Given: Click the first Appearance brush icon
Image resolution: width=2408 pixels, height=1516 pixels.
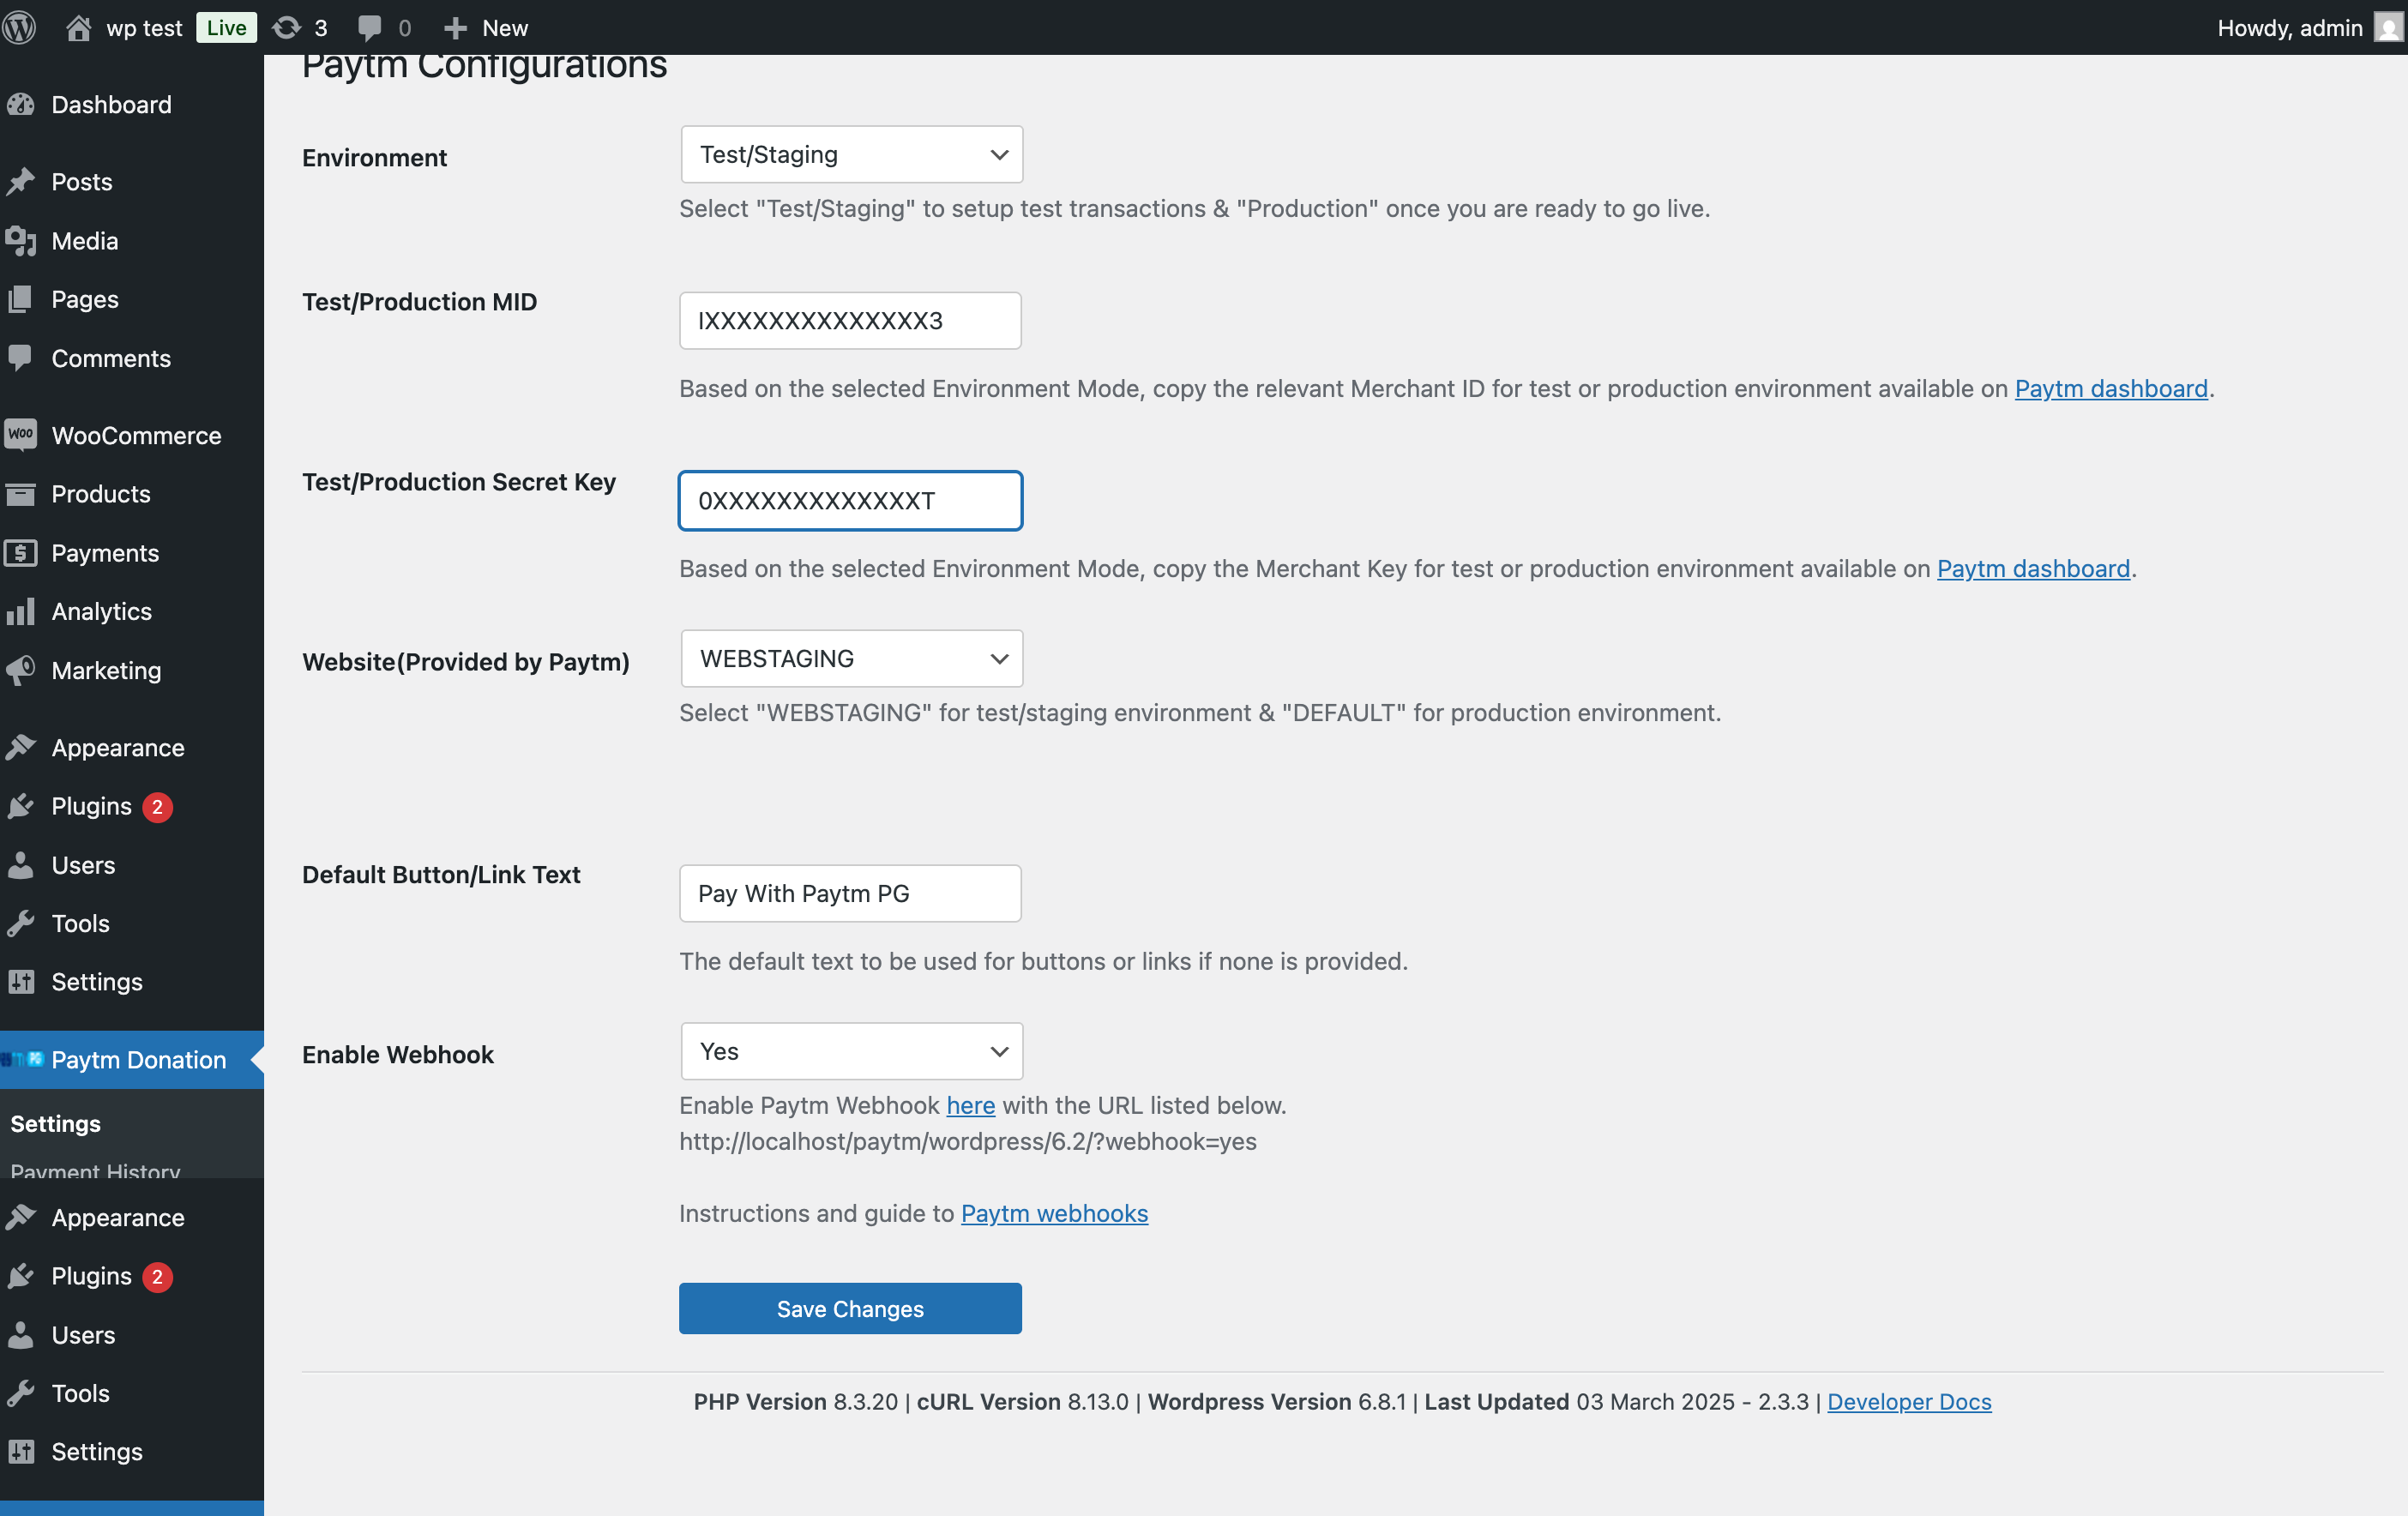Looking at the screenshot, I should (x=21, y=747).
